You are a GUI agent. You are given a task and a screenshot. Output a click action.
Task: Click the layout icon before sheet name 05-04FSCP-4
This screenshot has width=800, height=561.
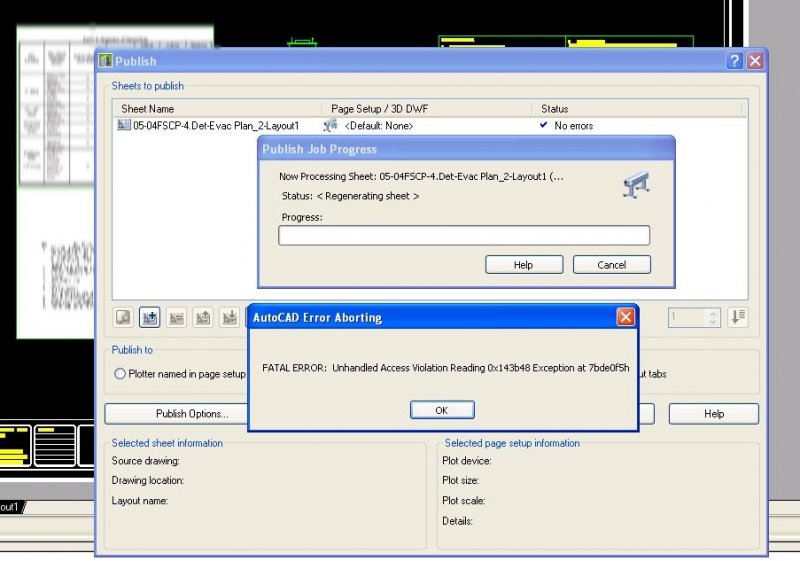point(123,125)
